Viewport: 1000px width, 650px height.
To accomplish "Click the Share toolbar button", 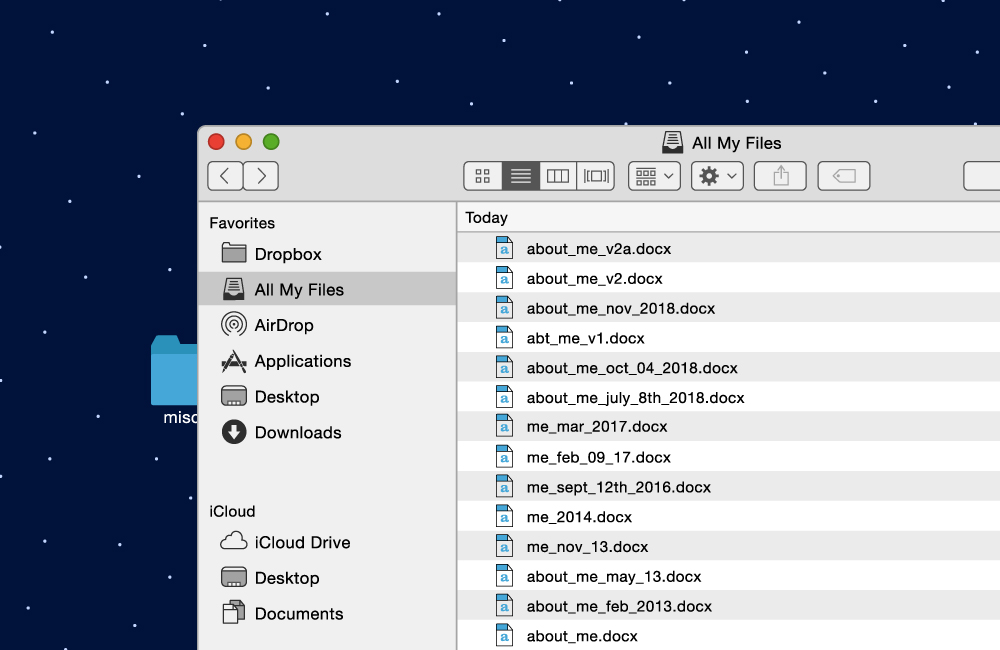I will click(x=780, y=176).
